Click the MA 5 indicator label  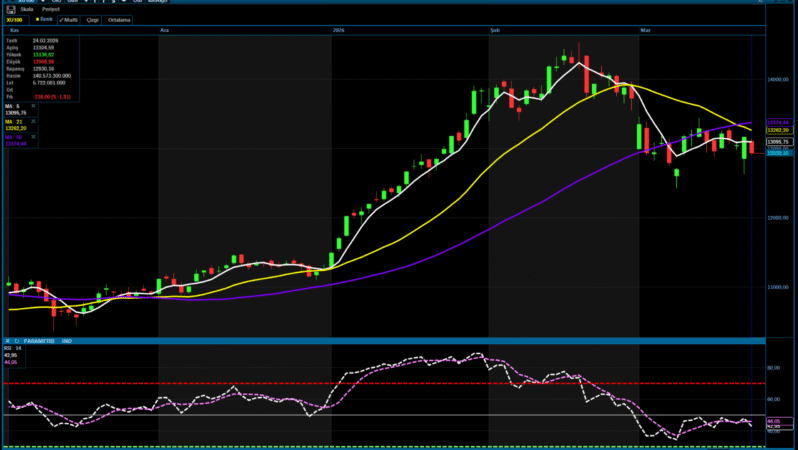coord(13,105)
